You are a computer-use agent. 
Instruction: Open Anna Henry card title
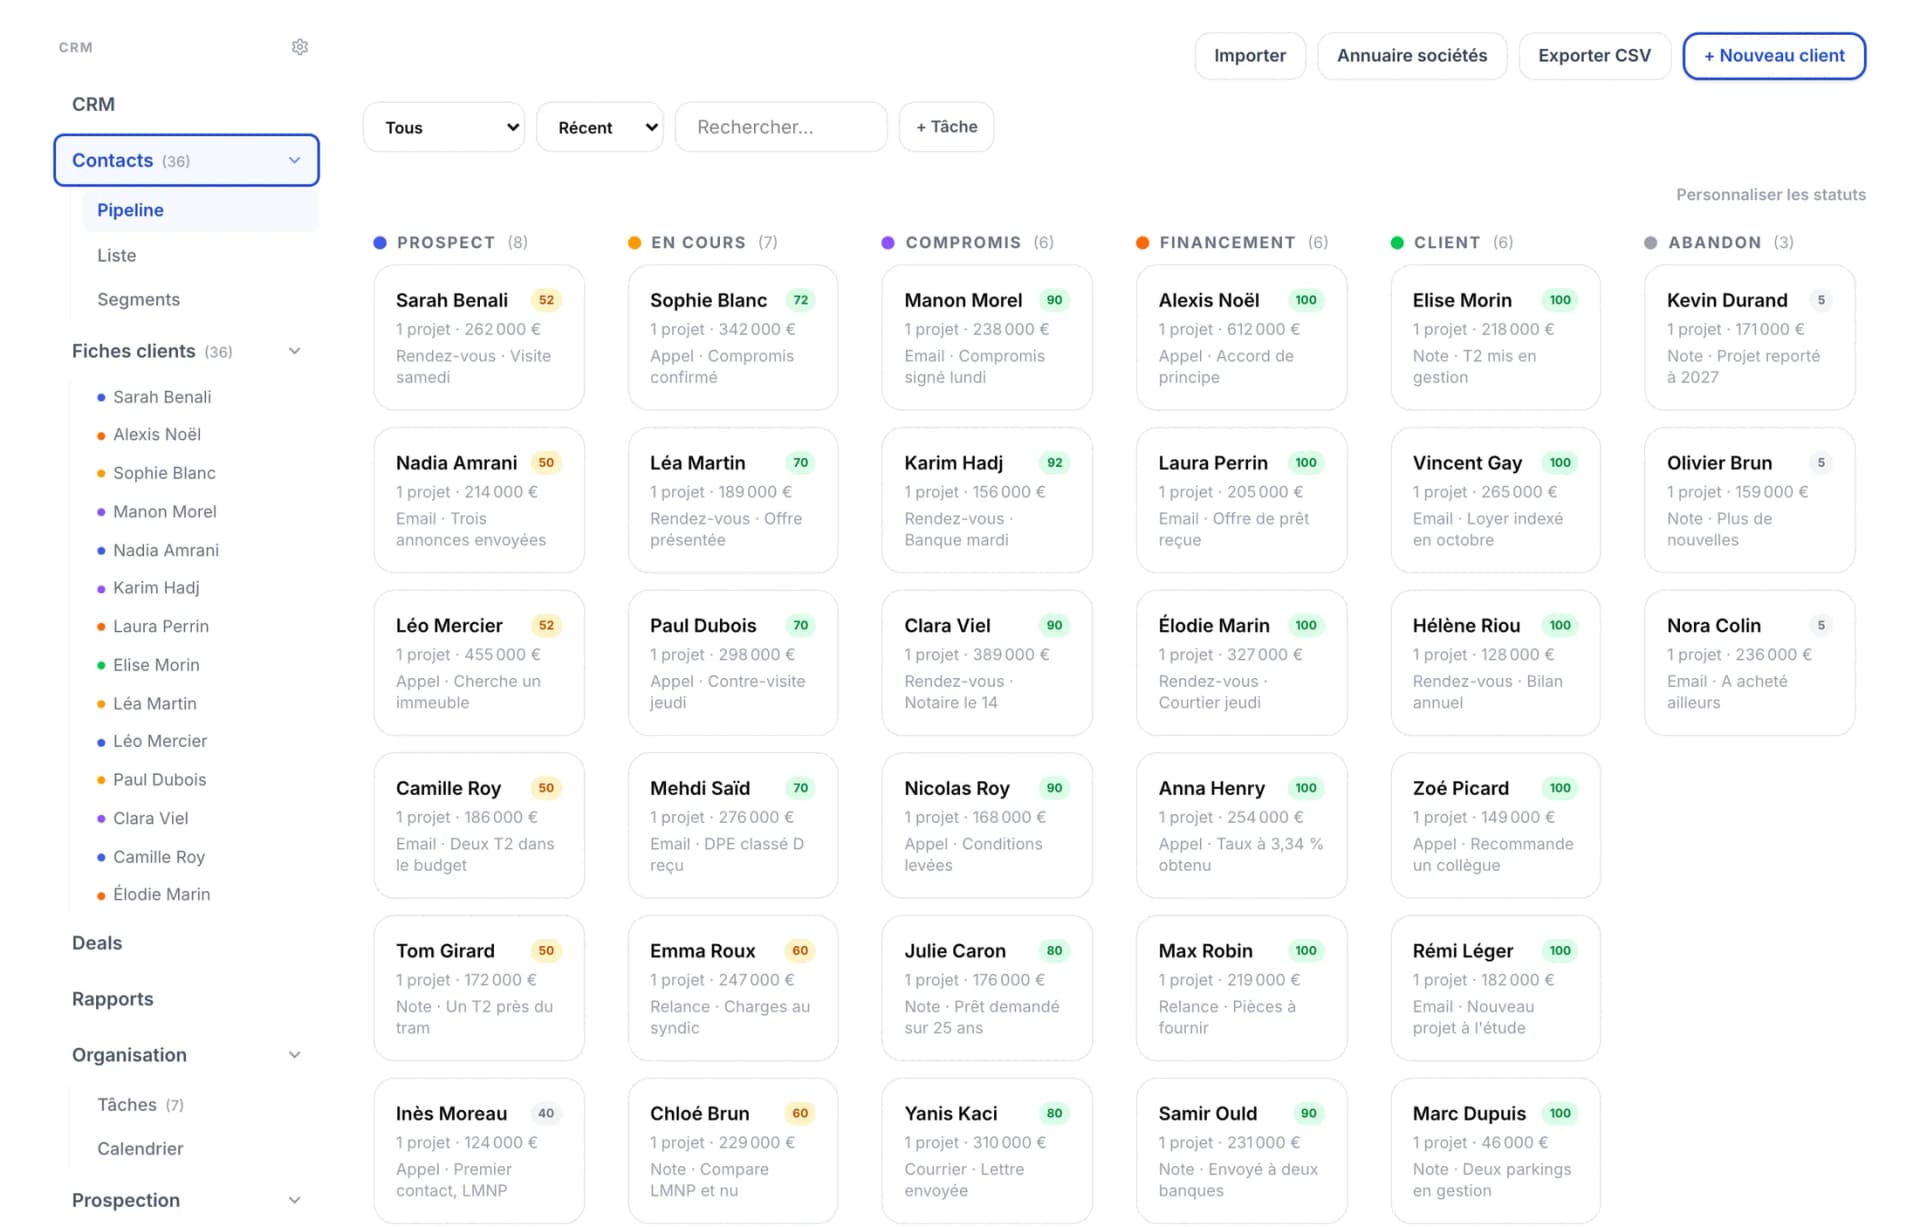[x=1211, y=788]
